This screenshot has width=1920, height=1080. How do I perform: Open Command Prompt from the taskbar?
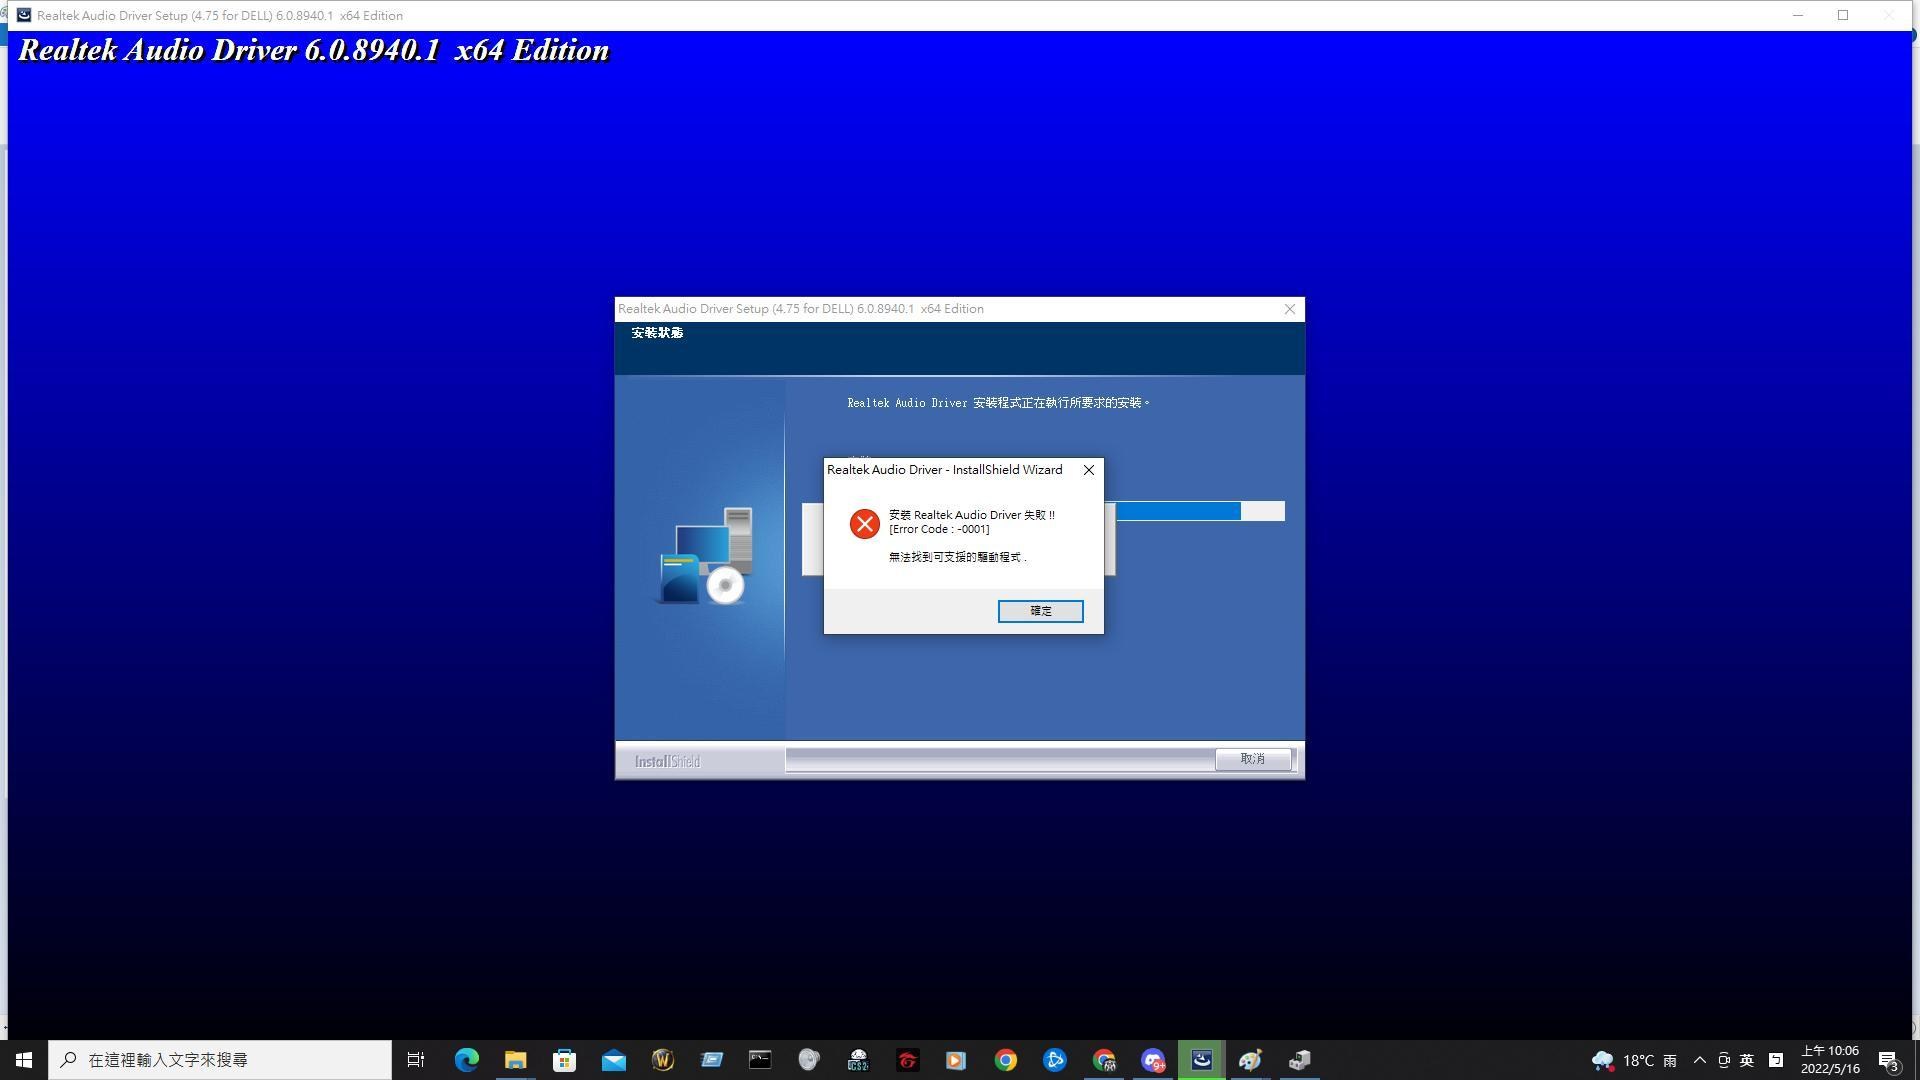(x=760, y=1059)
